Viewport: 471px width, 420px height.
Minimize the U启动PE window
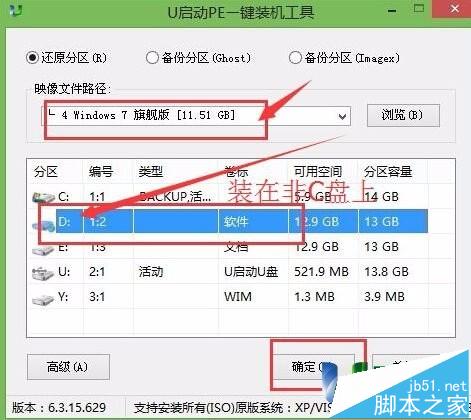(x=392, y=11)
